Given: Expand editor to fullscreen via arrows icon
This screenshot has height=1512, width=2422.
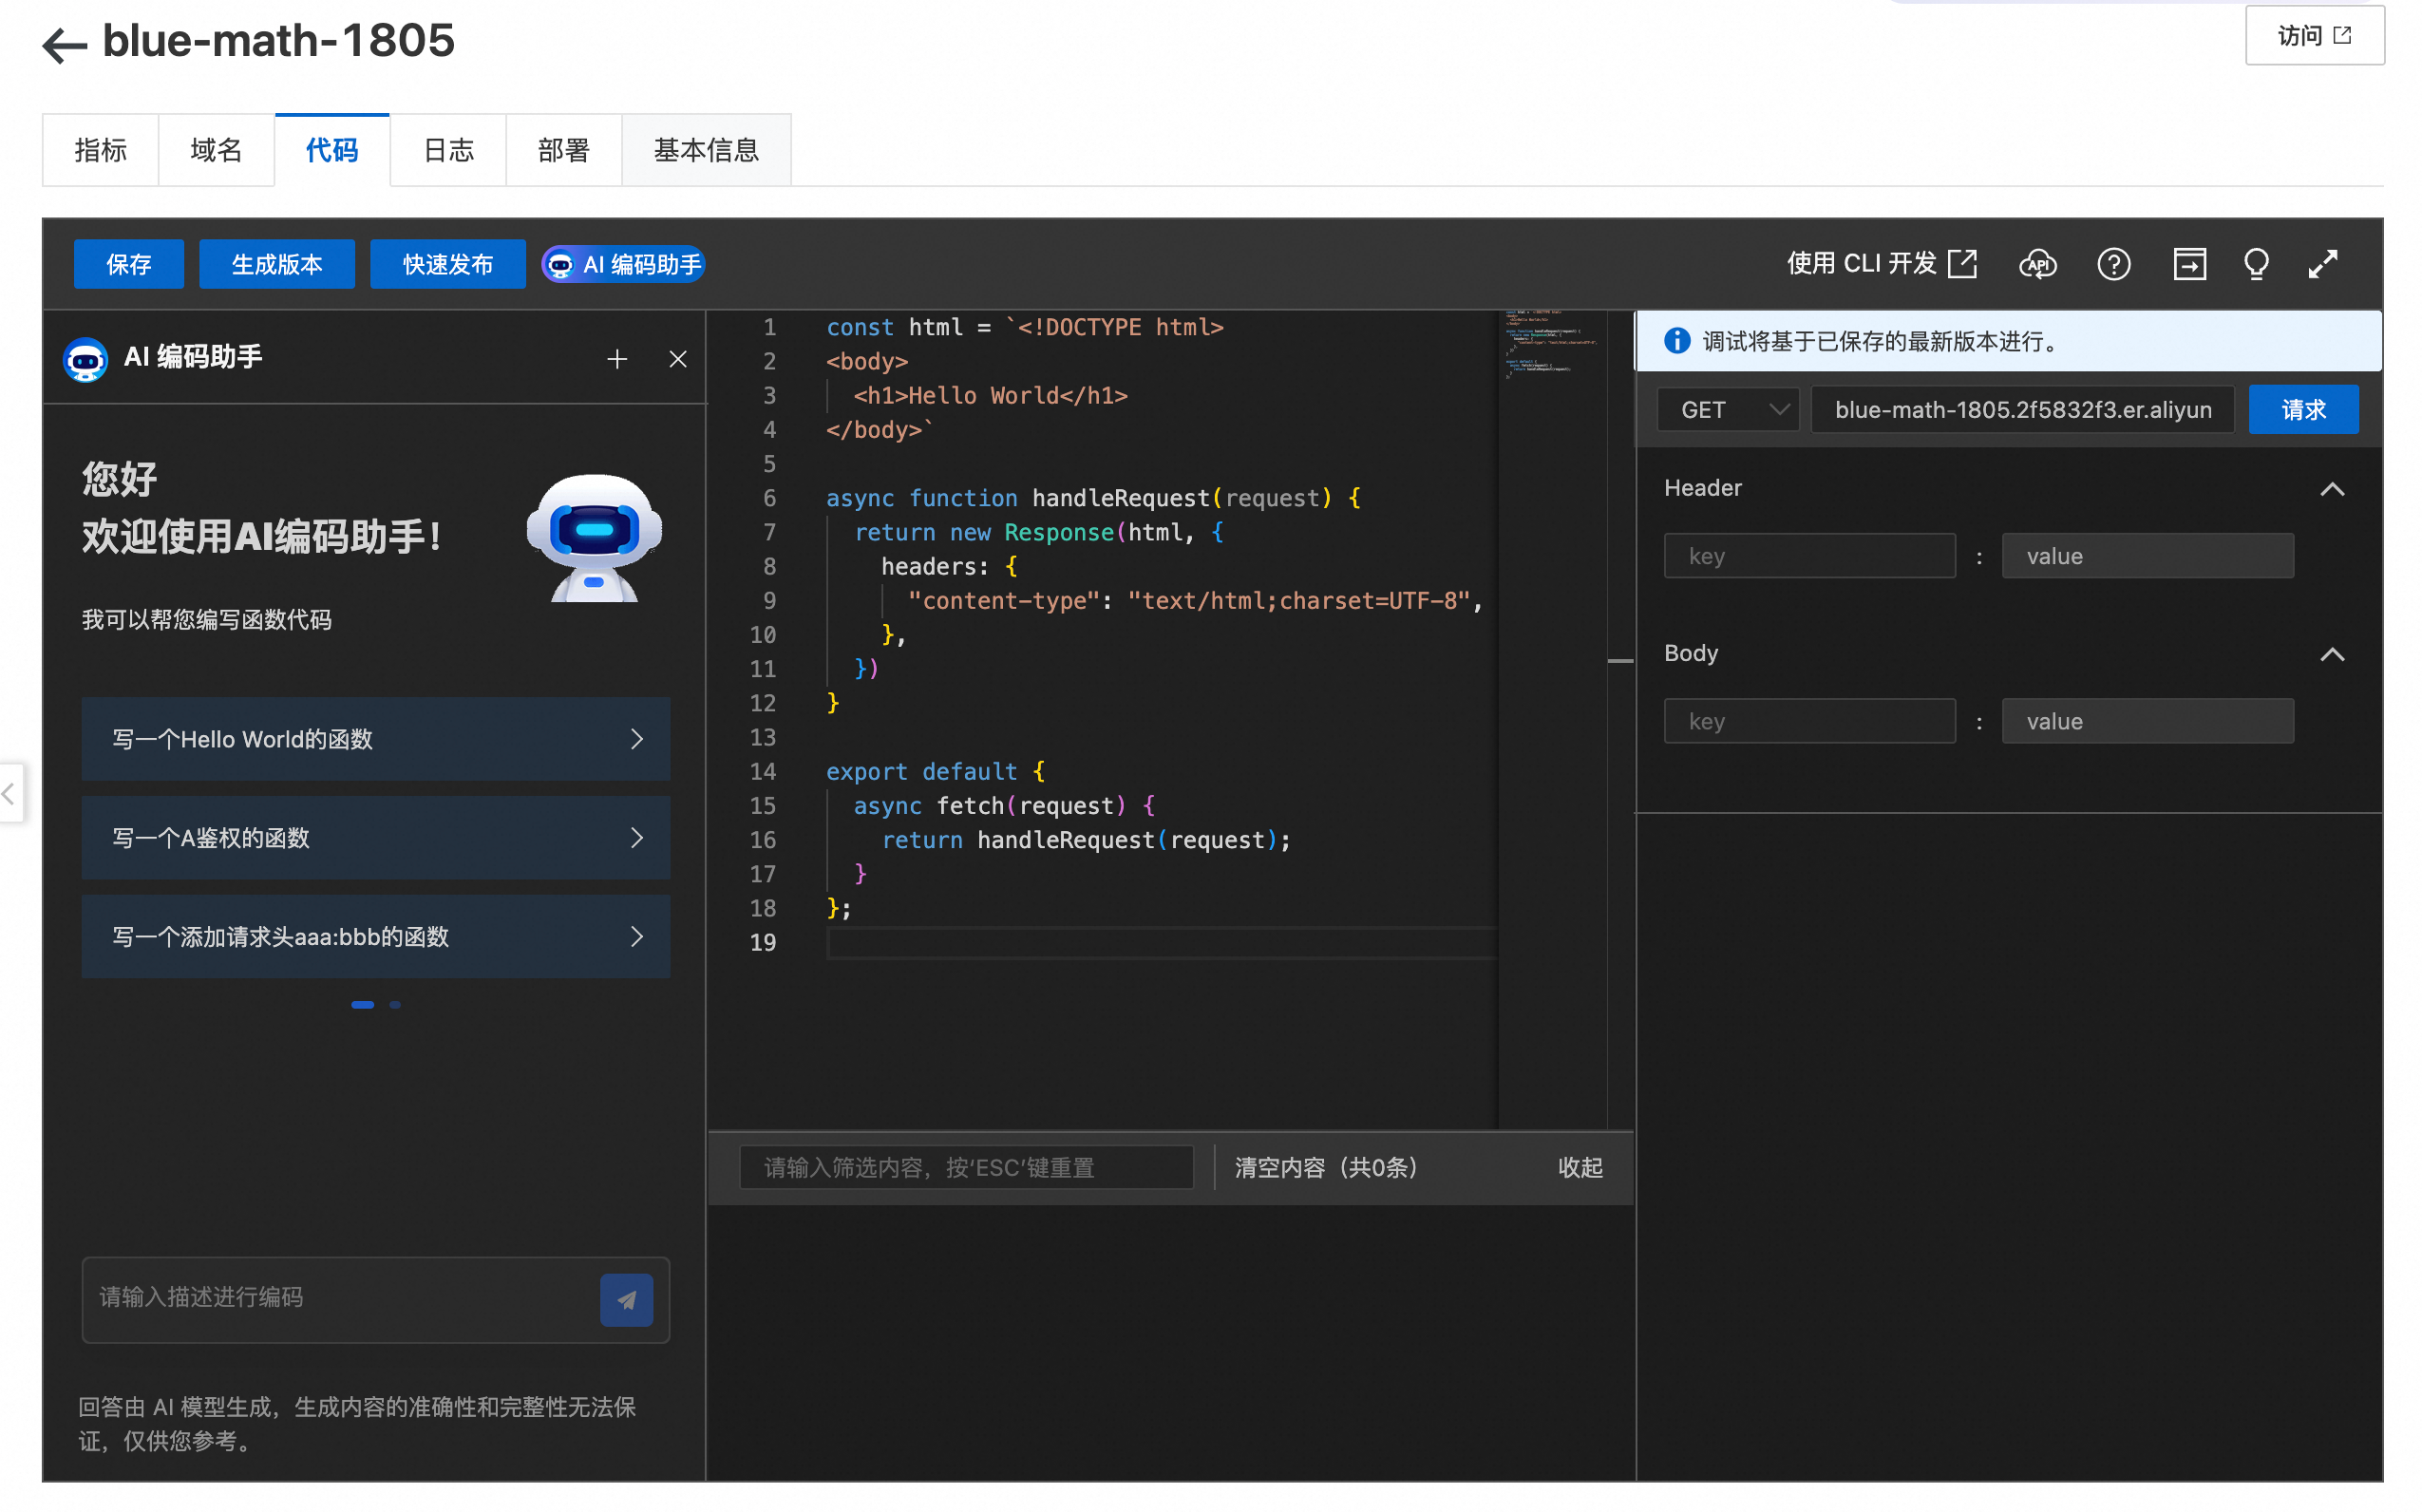Looking at the screenshot, I should (x=2322, y=264).
